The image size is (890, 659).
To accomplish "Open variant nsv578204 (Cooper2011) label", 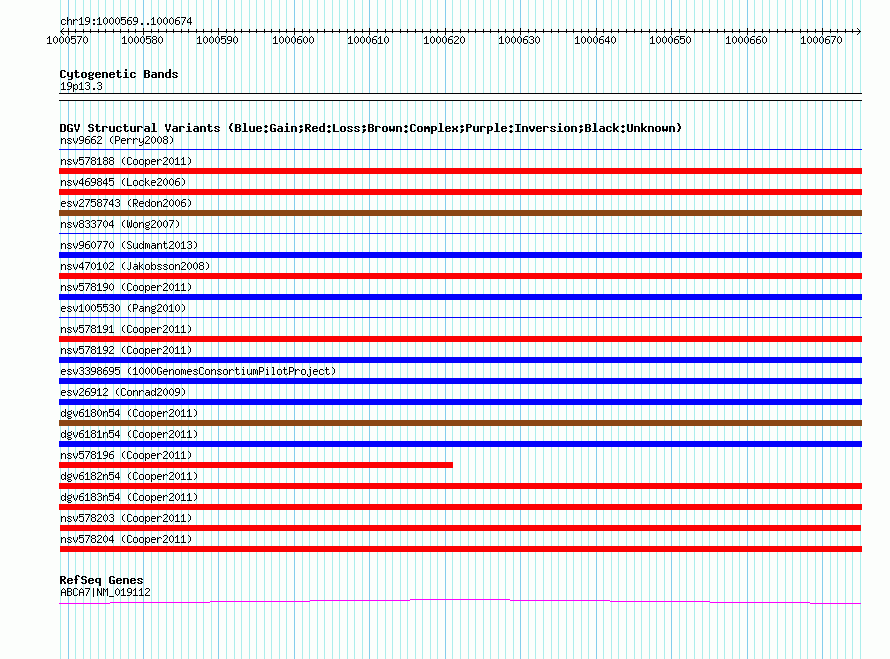I will pos(126,539).
